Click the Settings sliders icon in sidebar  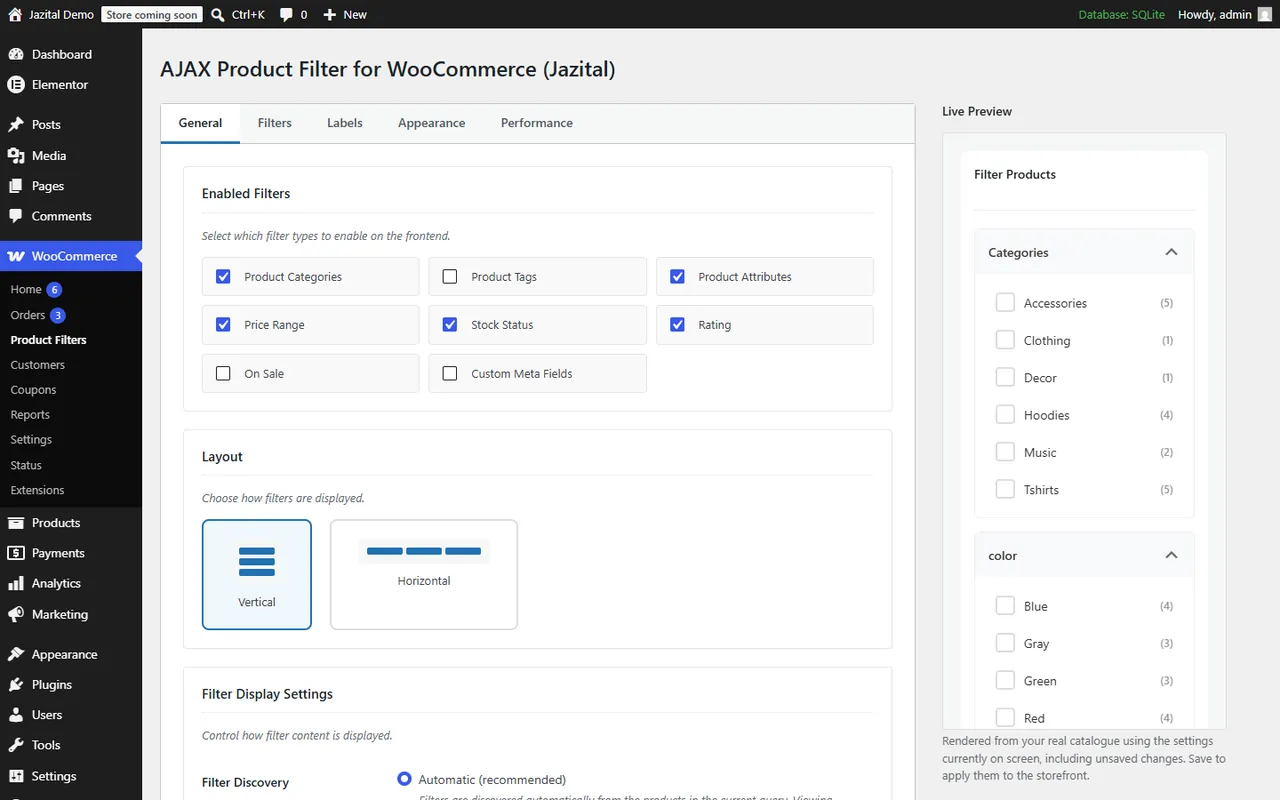click(x=16, y=776)
